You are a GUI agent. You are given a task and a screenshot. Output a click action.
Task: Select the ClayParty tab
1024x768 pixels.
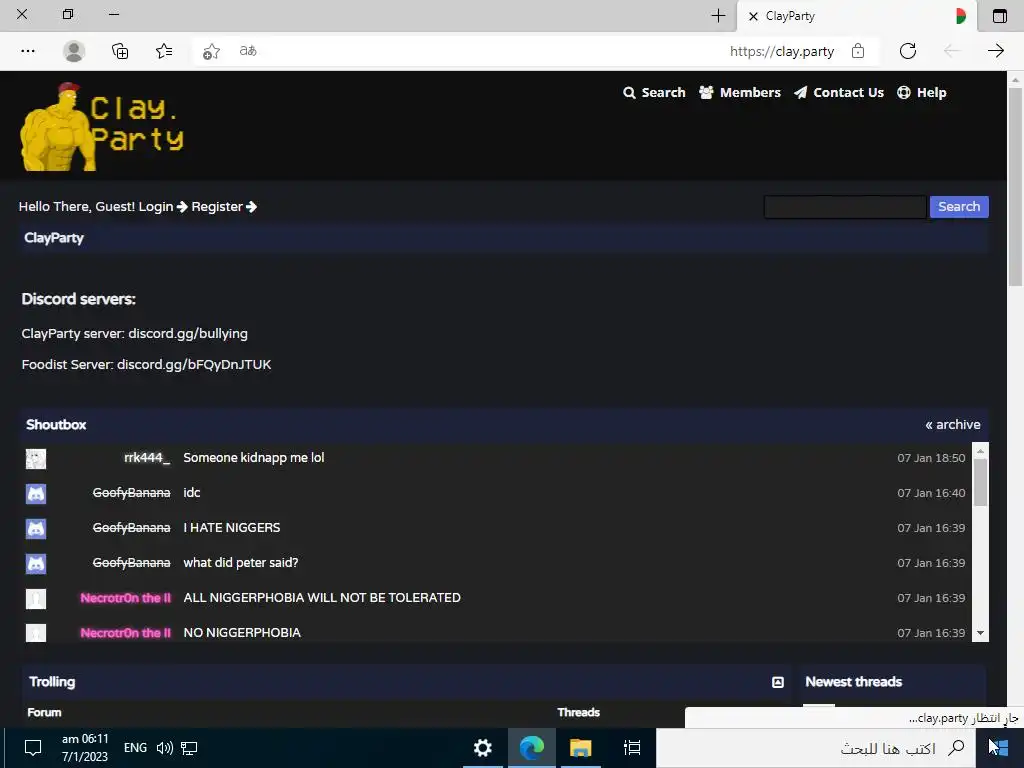(856, 16)
